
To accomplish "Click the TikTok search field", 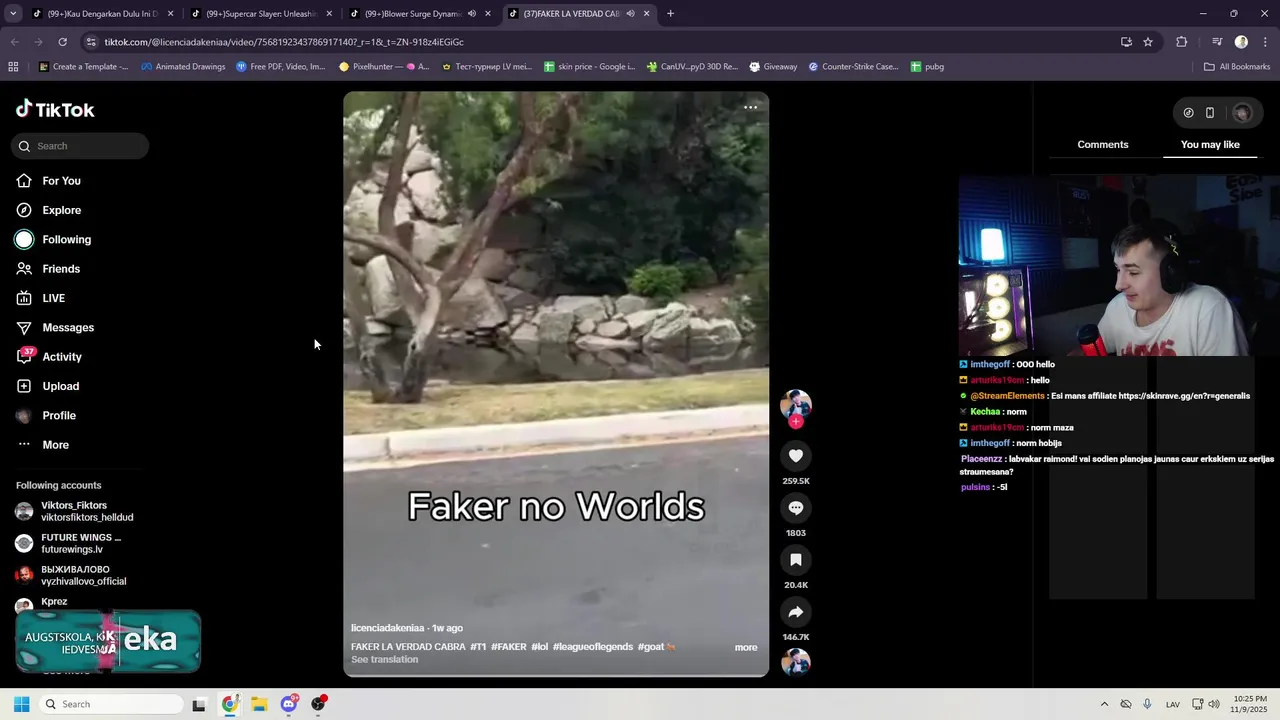I will point(80,146).
